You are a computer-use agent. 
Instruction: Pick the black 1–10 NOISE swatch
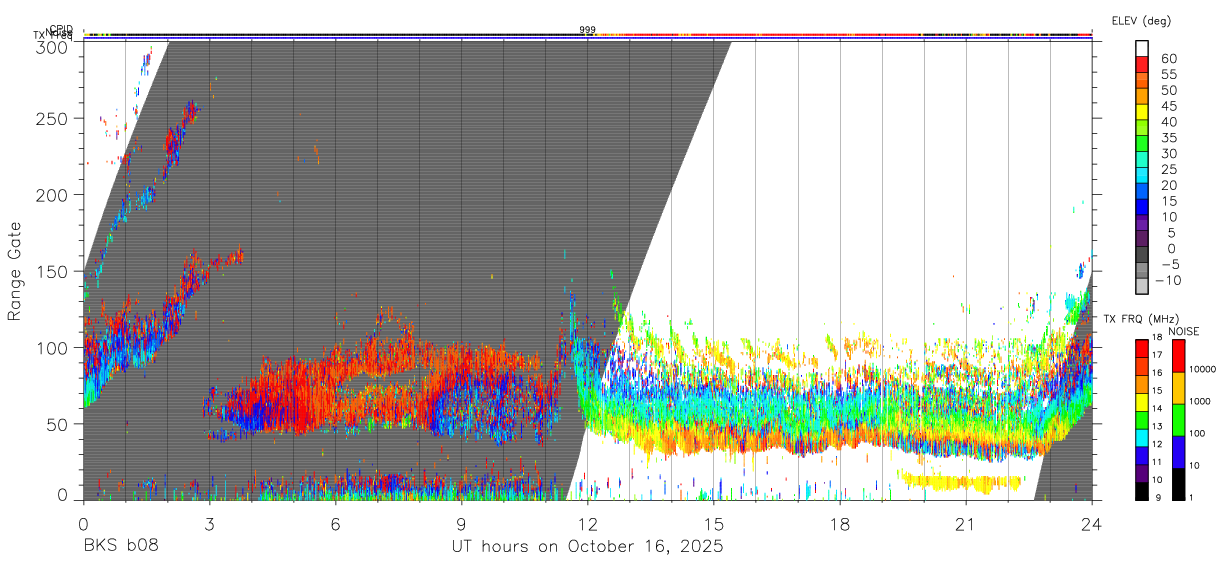click(1180, 483)
